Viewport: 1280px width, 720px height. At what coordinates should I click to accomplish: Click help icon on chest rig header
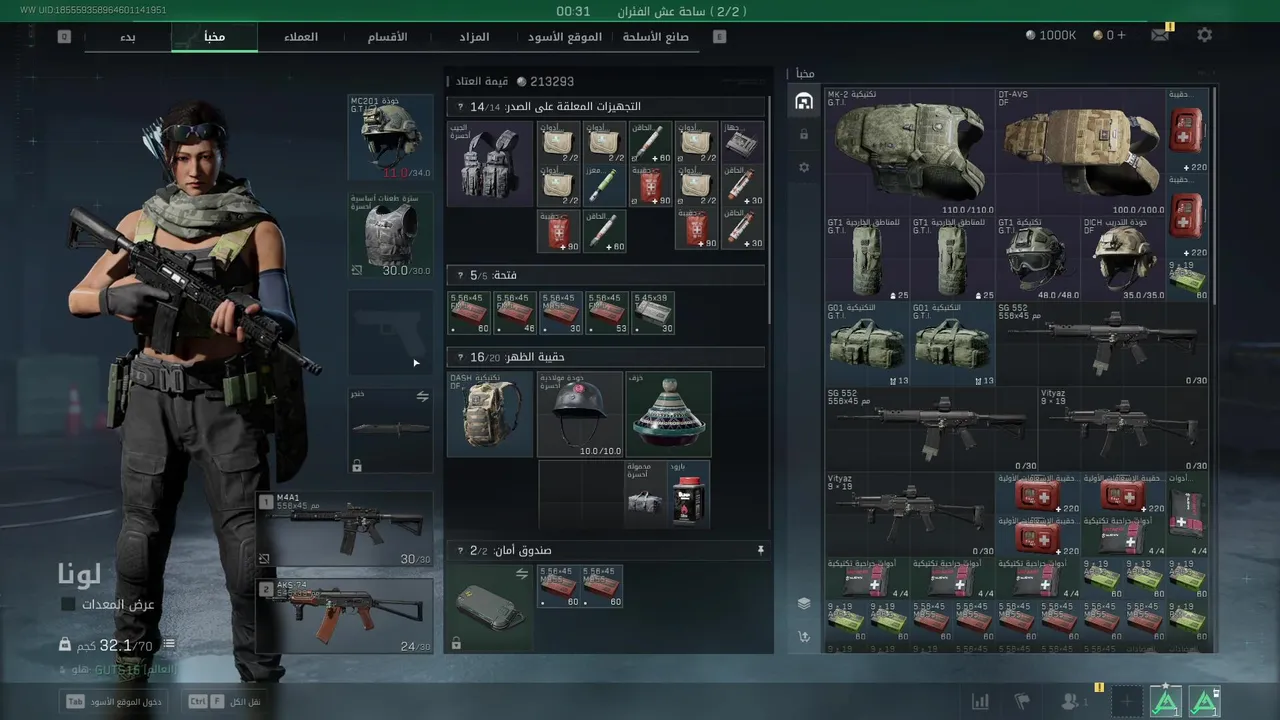point(460,107)
